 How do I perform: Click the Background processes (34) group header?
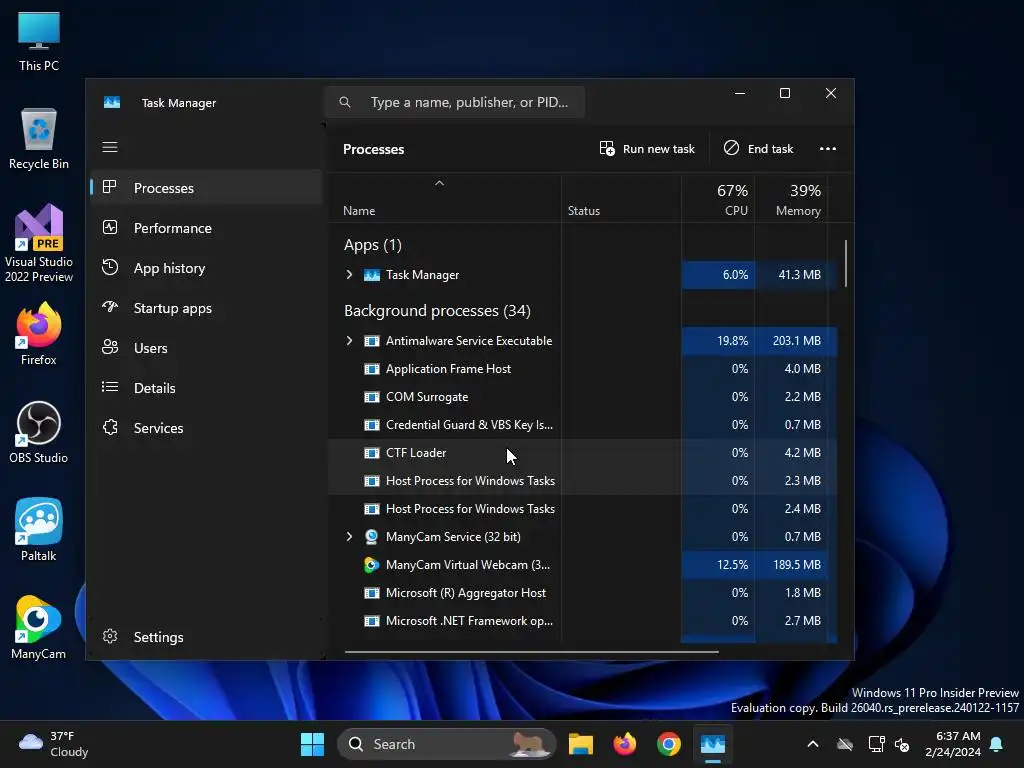tap(437, 311)
